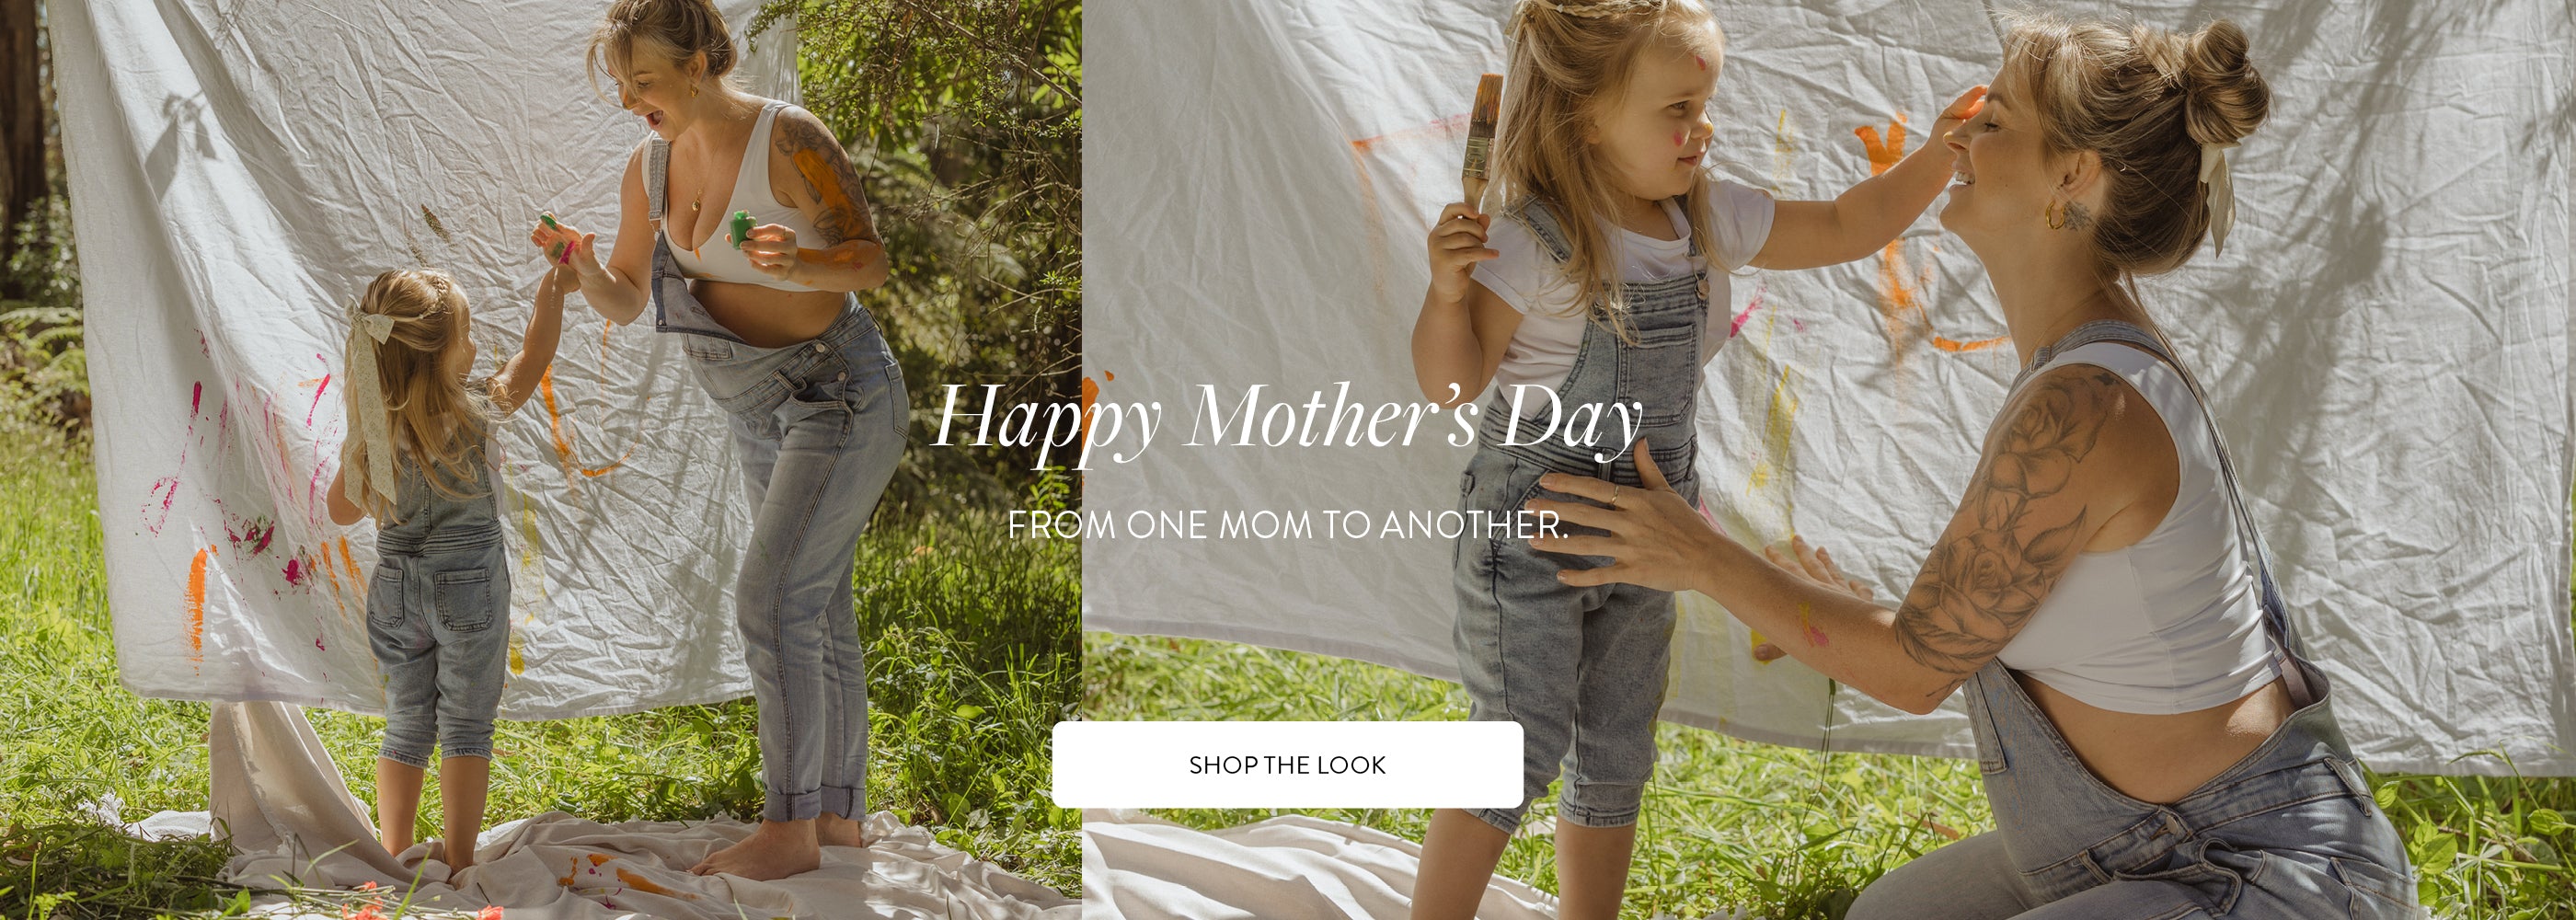Image resolution: width=2576 pixels, height=920 pixels.
Task: Select the FROM ONE MOM TO ANOTHER tagline
Action: [x=1287, y=526]
